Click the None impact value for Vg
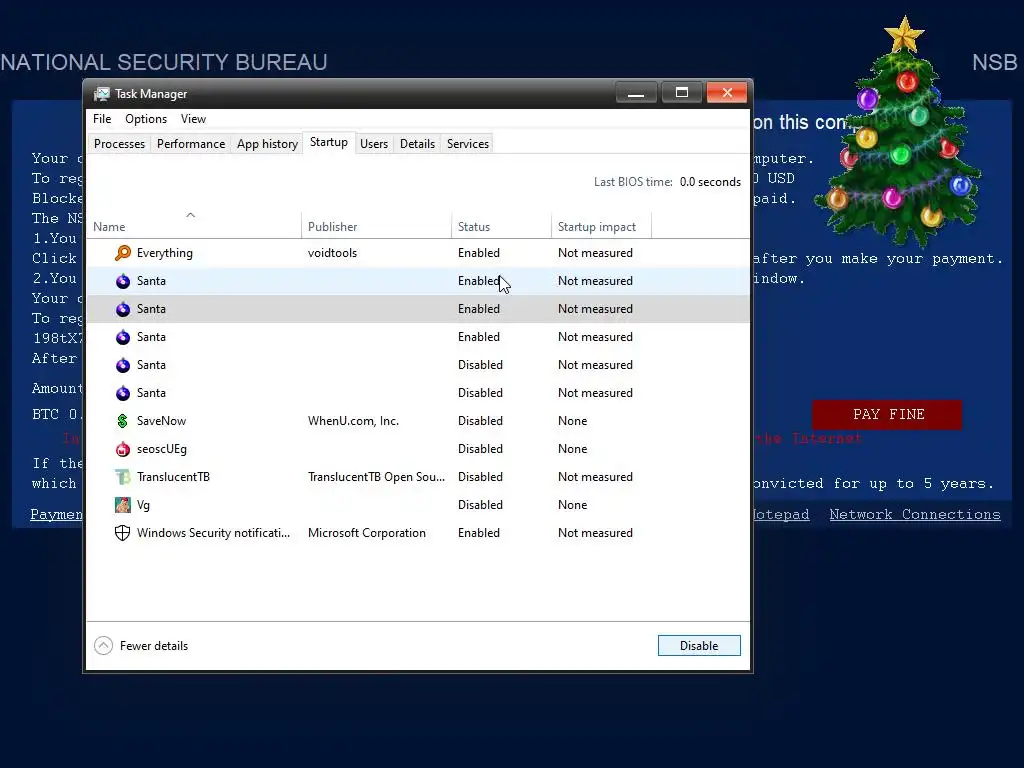Viewport: 1024px width, 768px height. (x=572, y=505)
